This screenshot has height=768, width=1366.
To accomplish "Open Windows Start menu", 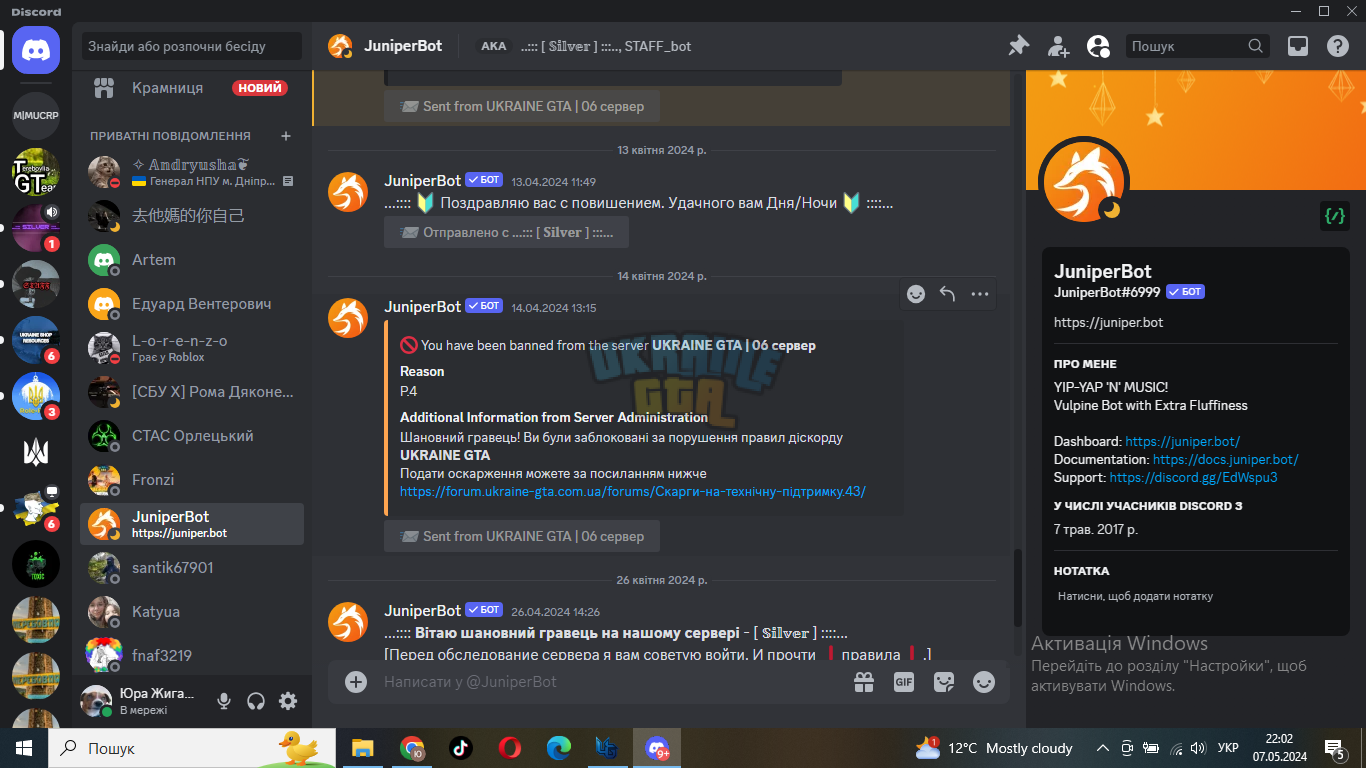I will (24, 748).
